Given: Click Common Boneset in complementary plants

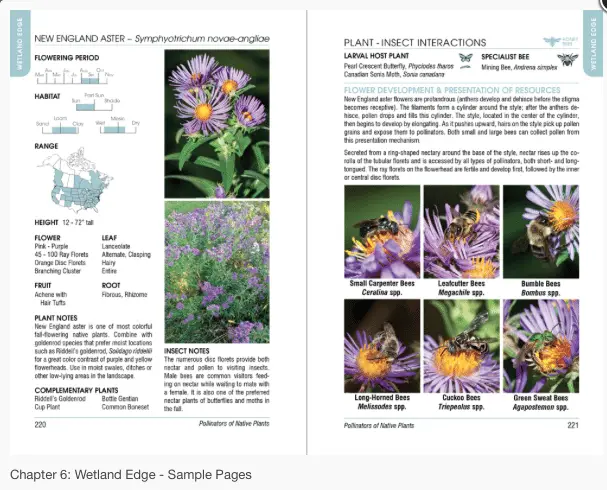Looking at the screenshot, I should point(125,407).
